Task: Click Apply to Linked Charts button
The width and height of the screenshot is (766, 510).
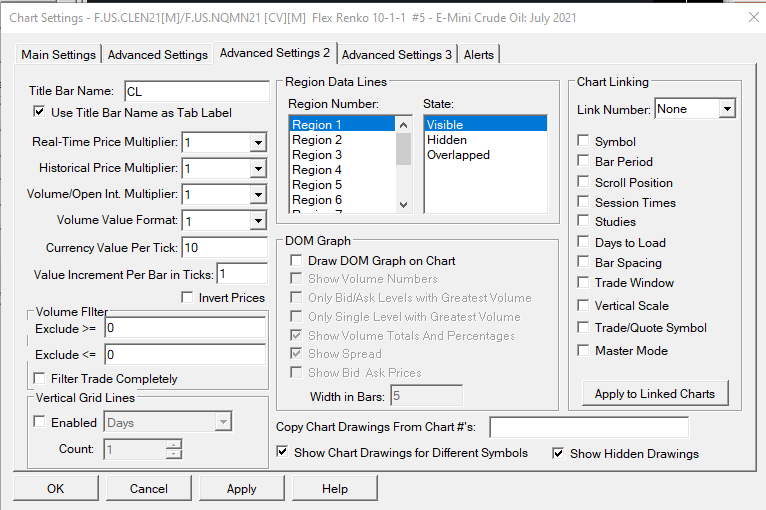Action: point(655,393)
